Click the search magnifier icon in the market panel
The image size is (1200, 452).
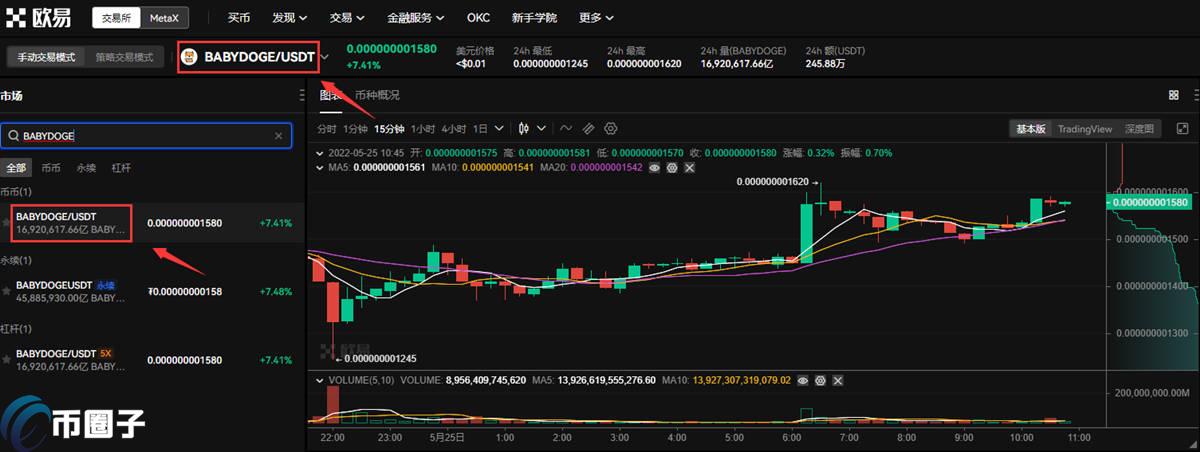(13, 135)
